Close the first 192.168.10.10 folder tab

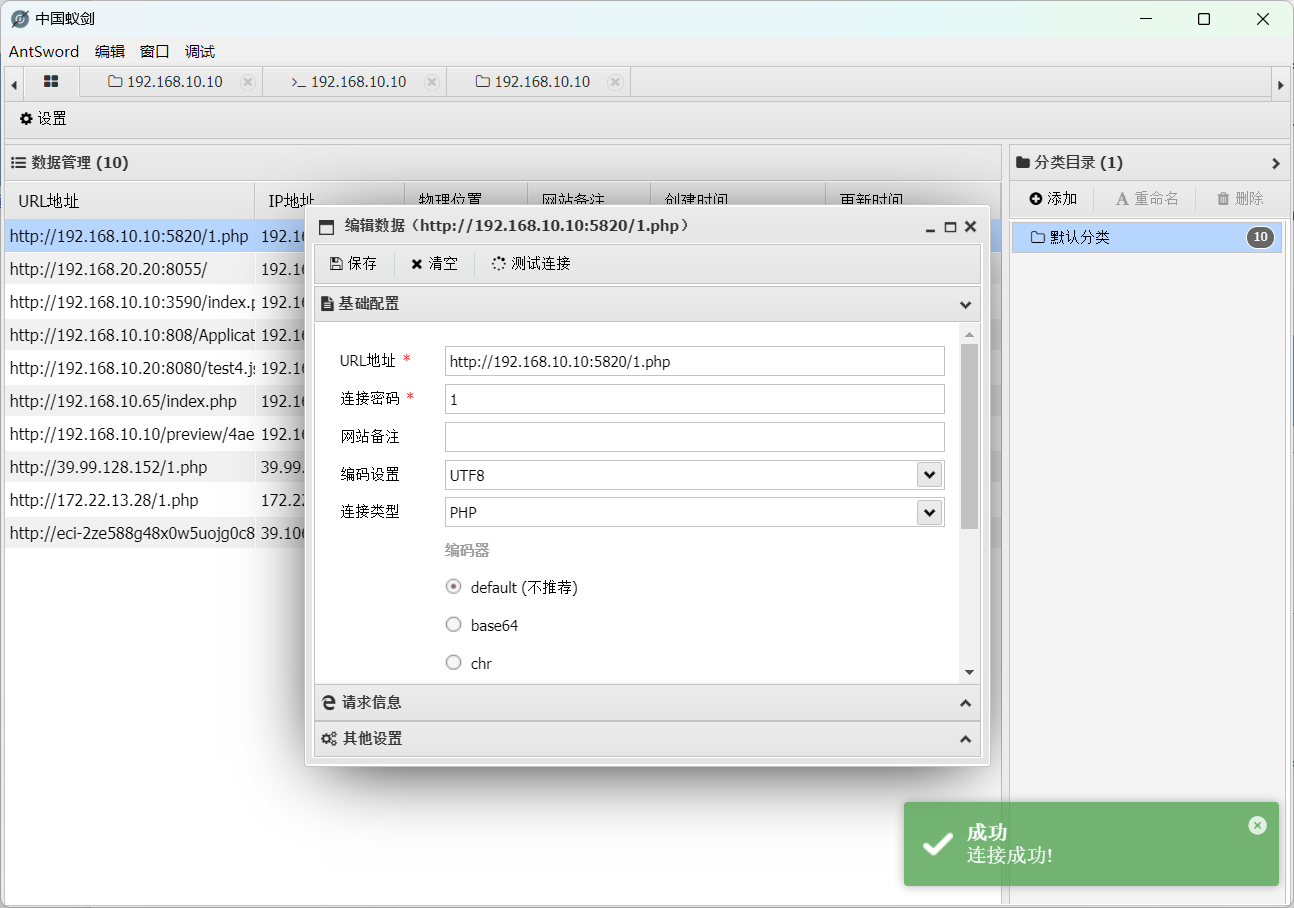(248, 82)
